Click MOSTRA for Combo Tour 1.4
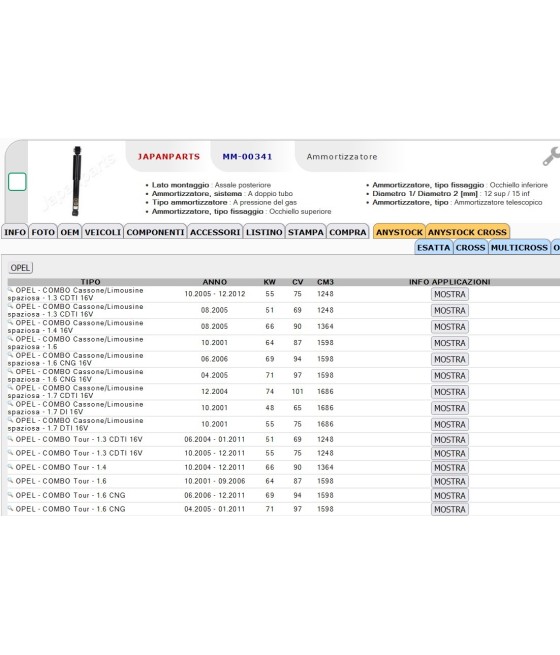Image resolution: width=560 pixels, height=655 pixels. tap(450, 467)
